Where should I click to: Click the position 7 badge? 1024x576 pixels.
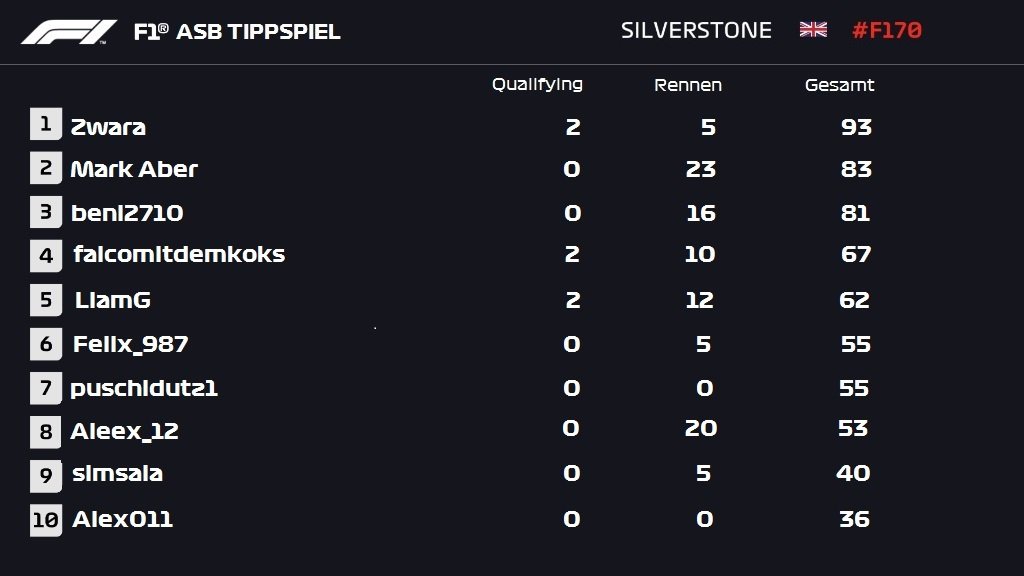(x=46, y=388)
